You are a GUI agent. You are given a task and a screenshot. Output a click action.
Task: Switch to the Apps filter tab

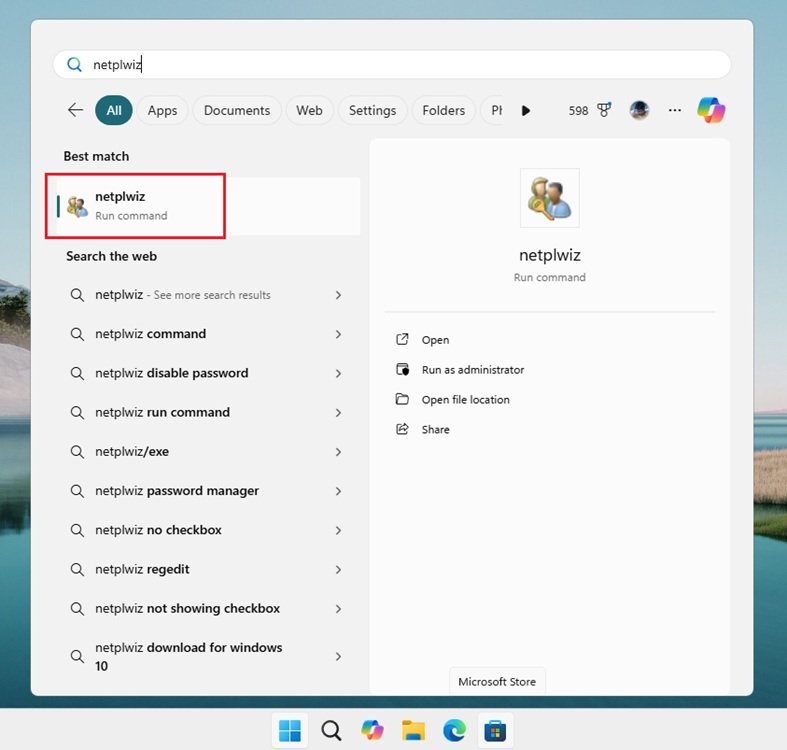[x=162, y=110]
